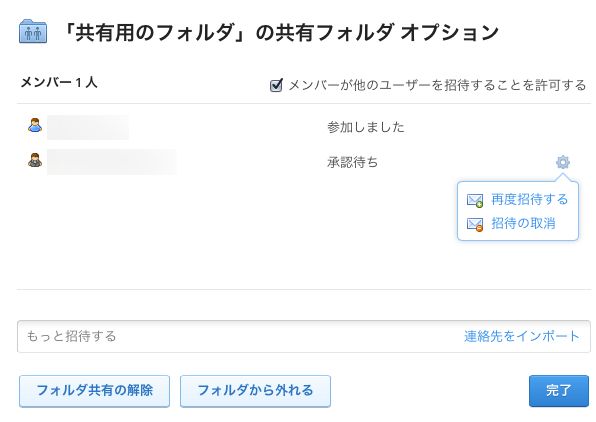Image resolution: width=596 pixels, height=422 pixels.
Task: Click the gear icon beside 承認待ち
Action: point(563,162)
